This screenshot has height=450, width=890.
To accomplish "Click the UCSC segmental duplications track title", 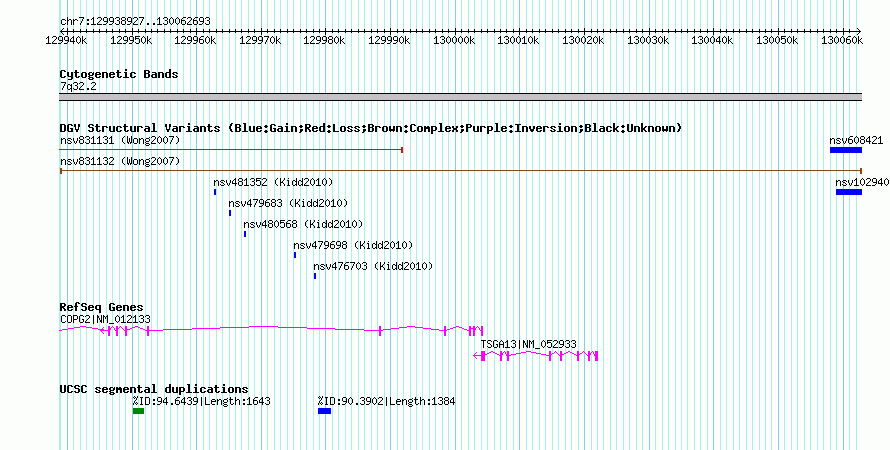I will coord(154,389).
